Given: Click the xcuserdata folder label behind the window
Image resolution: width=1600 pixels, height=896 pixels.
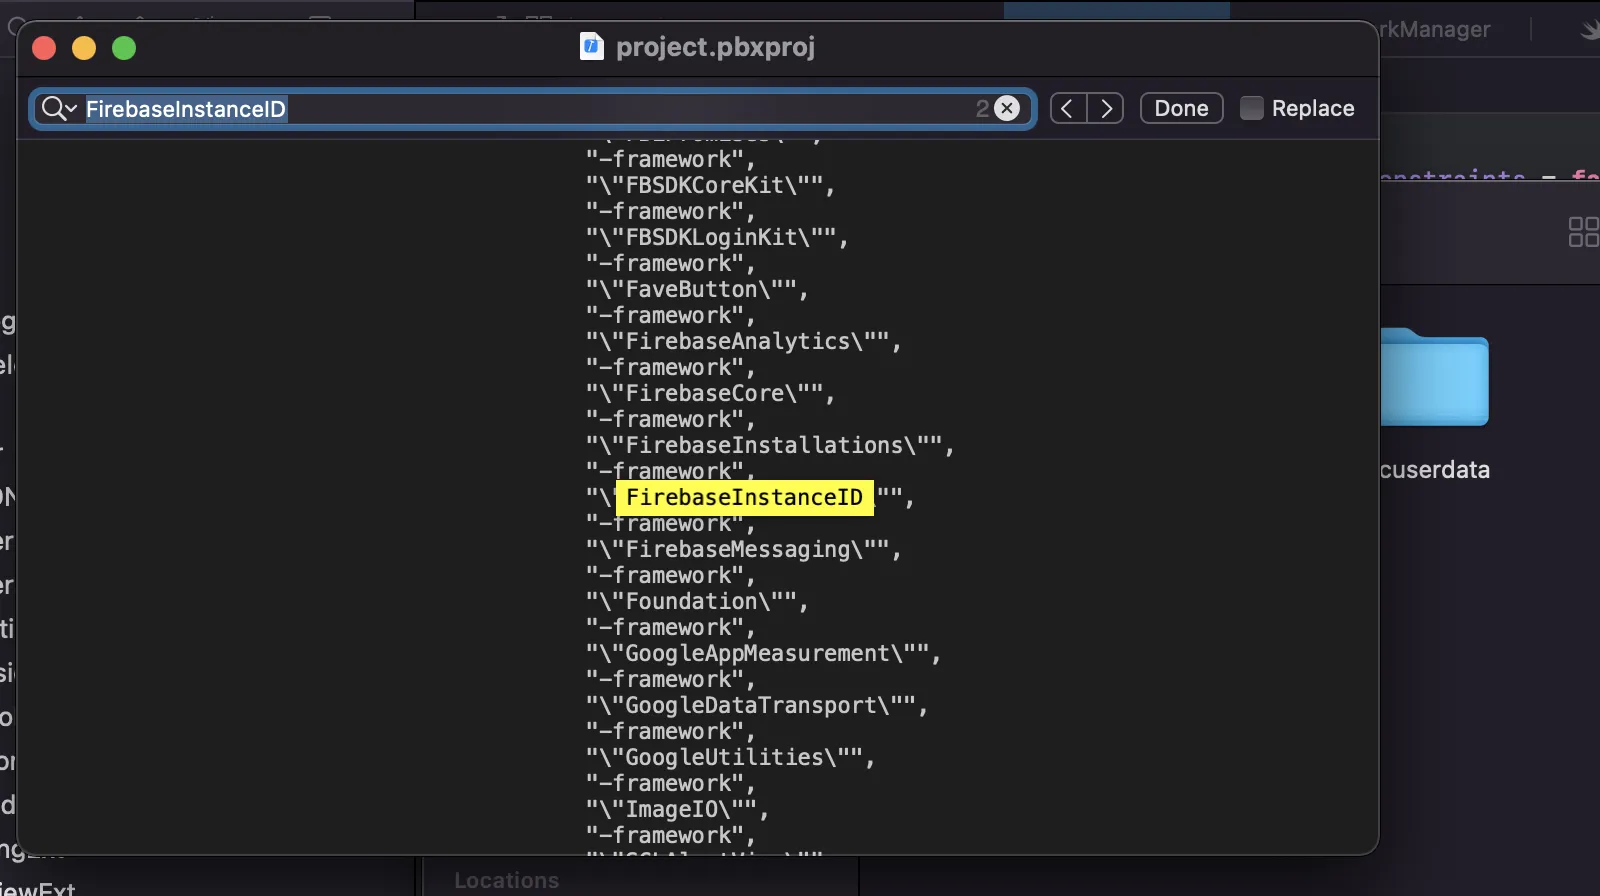Looking at the screenshot, I should point(1435,470).
